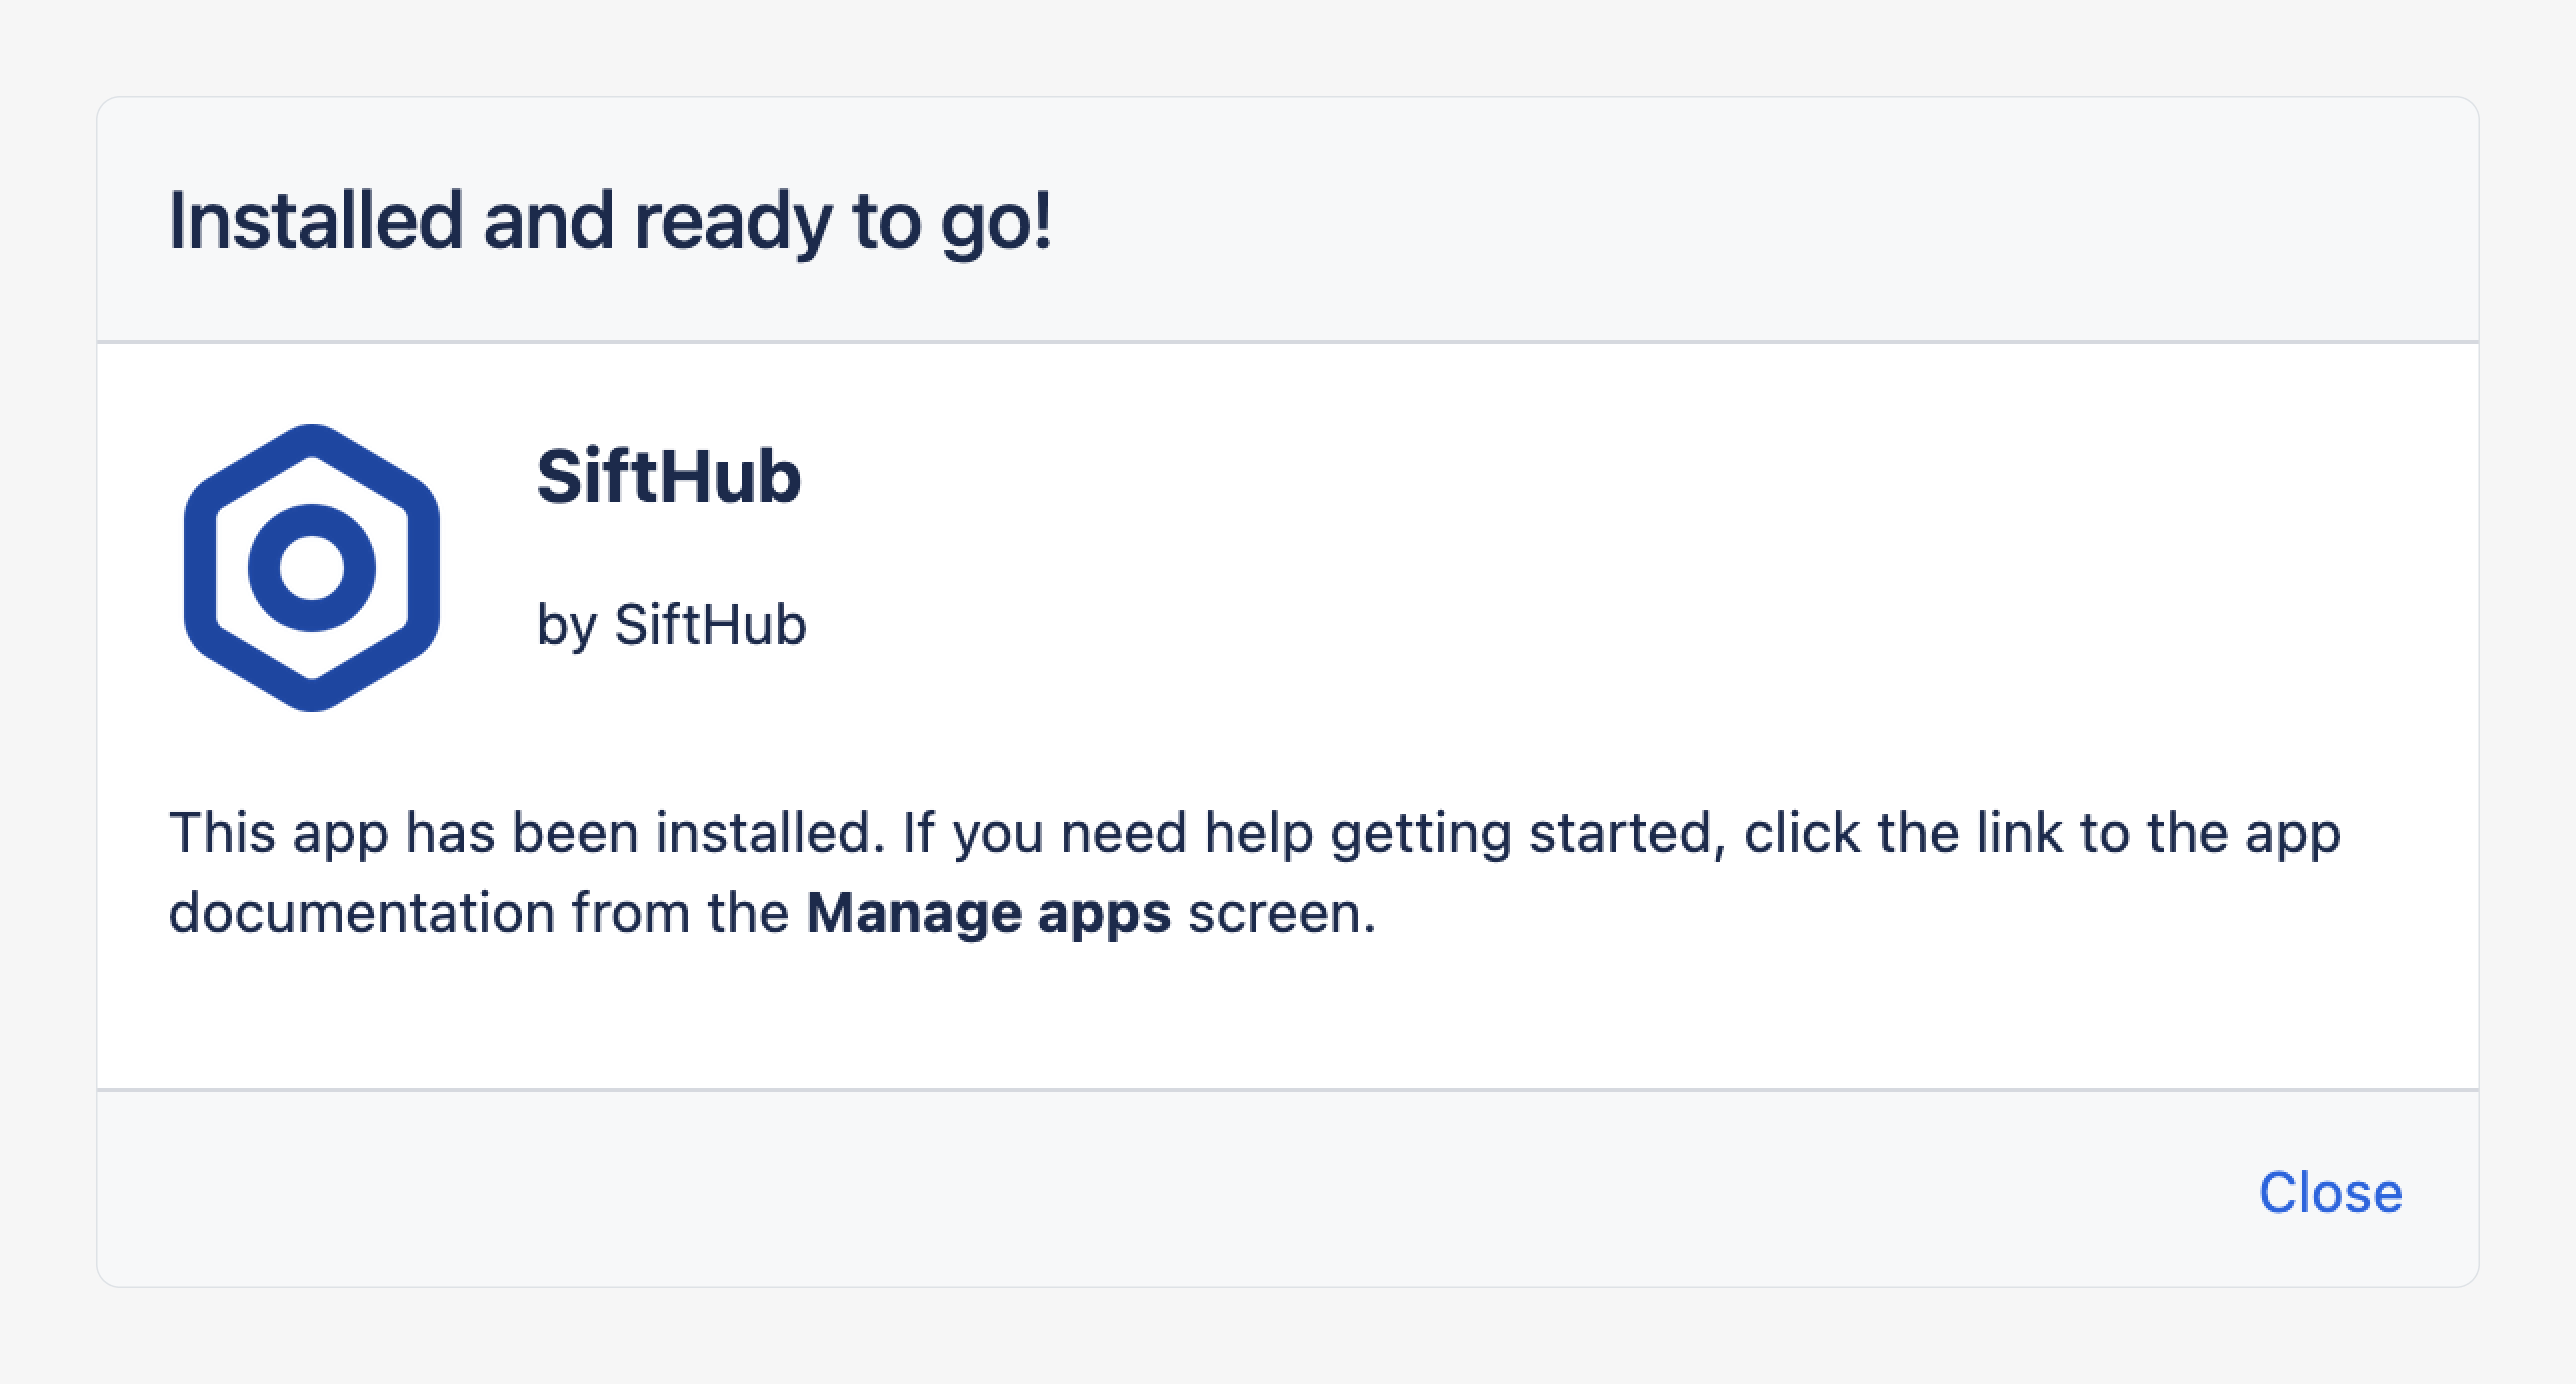This screenshot has height=1384, width=2576.
Task: Click the bold SiftHub app name
Action: click(x=668, y=476)
